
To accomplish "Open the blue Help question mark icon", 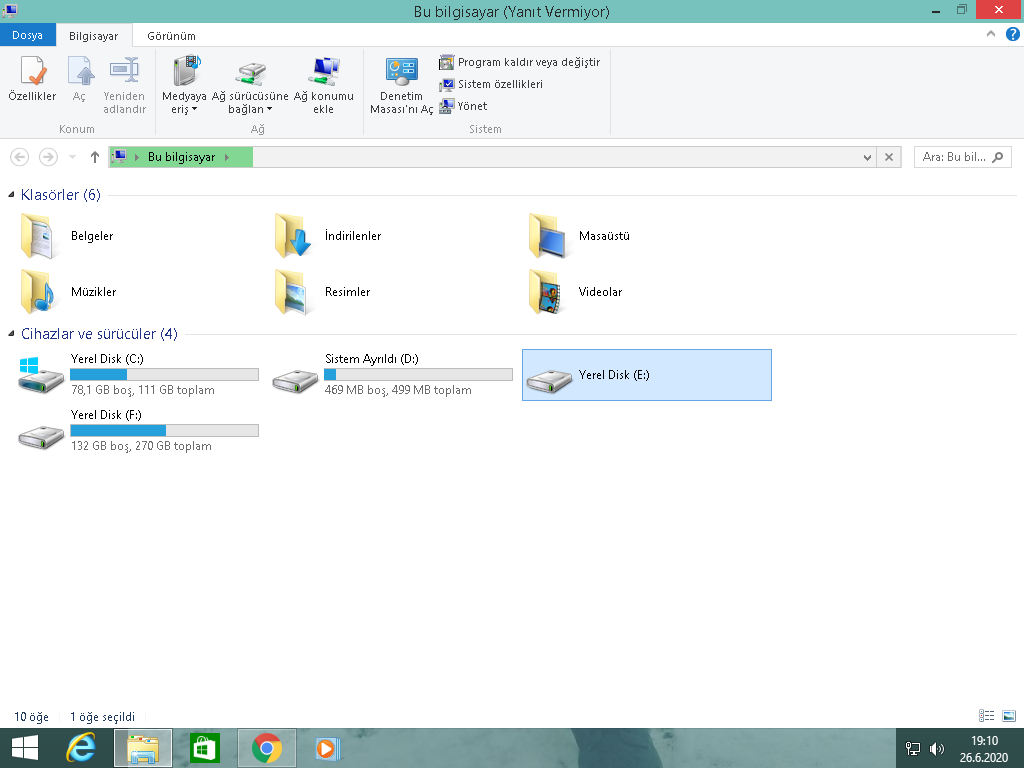I will pyautogui.click(x=1012, y=34).
